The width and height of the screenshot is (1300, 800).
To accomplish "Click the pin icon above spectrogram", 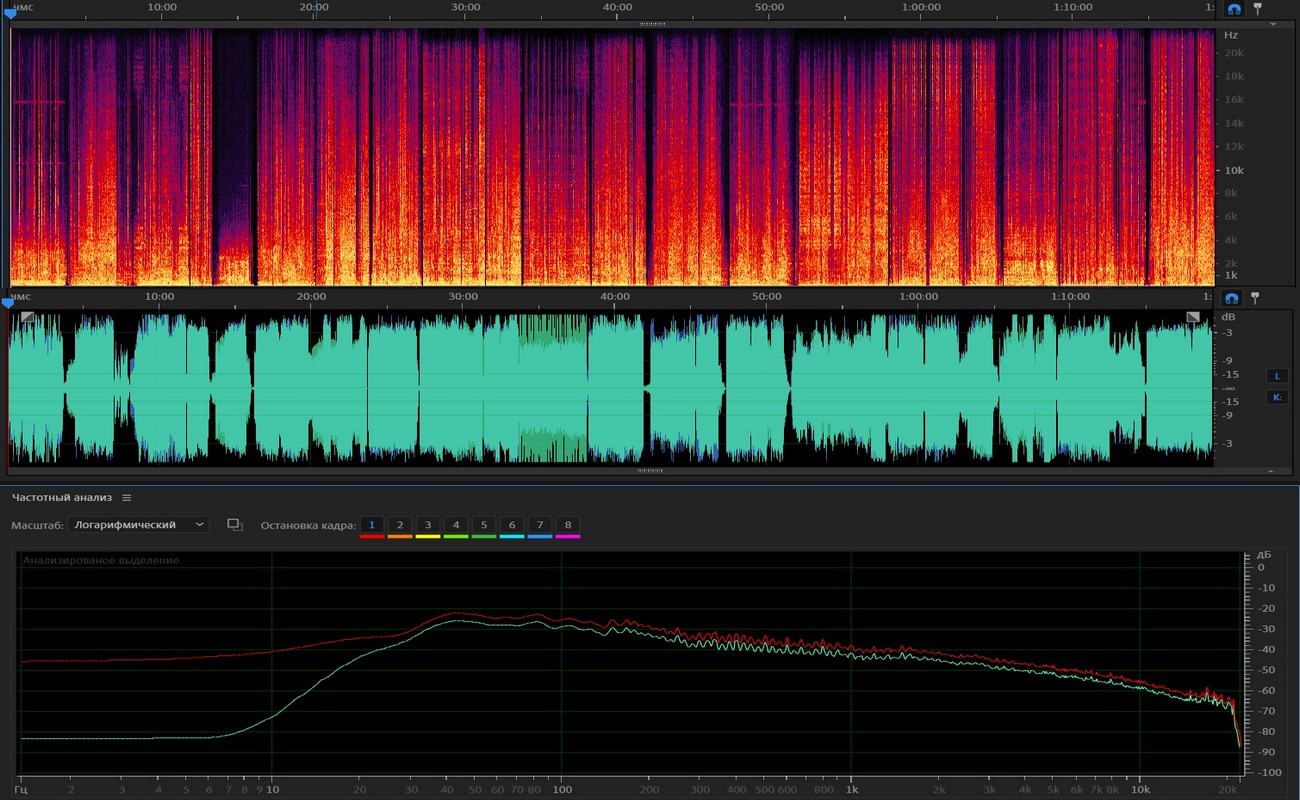I will coord(1257,8).
